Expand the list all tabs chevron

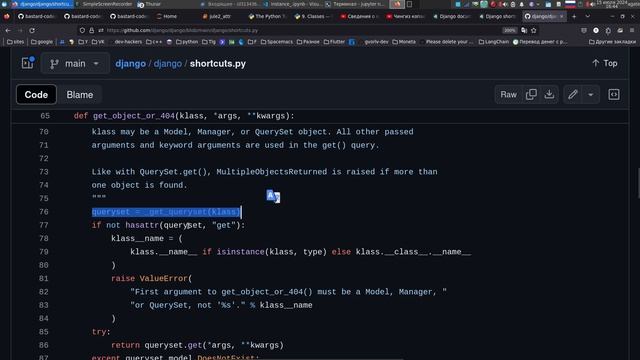pos(587,16)
